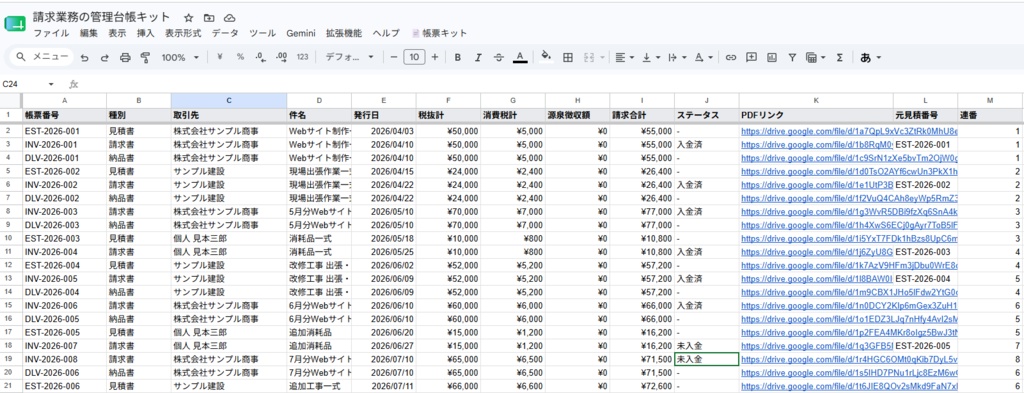Open the PDF link in row EST-2026-006

[x=849, y=386]
